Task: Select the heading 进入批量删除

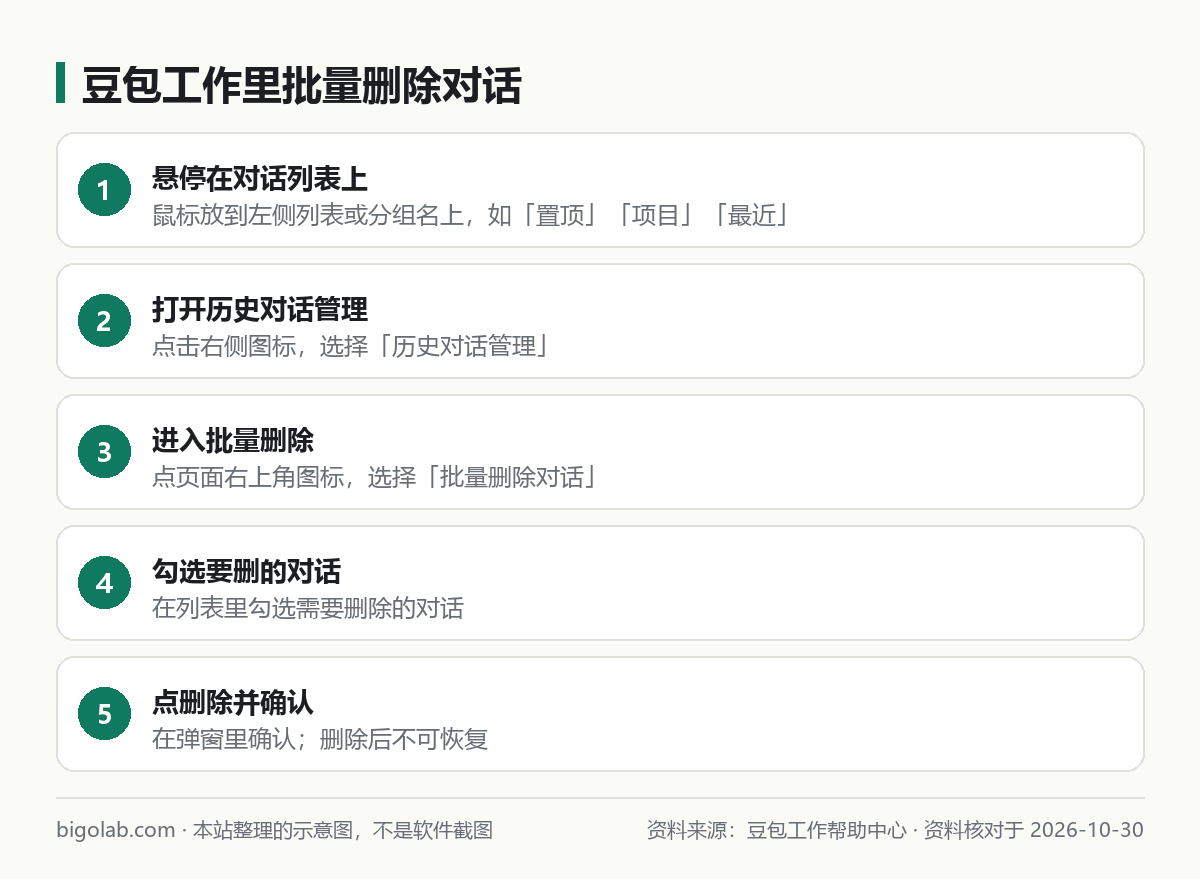Action: 233,442
